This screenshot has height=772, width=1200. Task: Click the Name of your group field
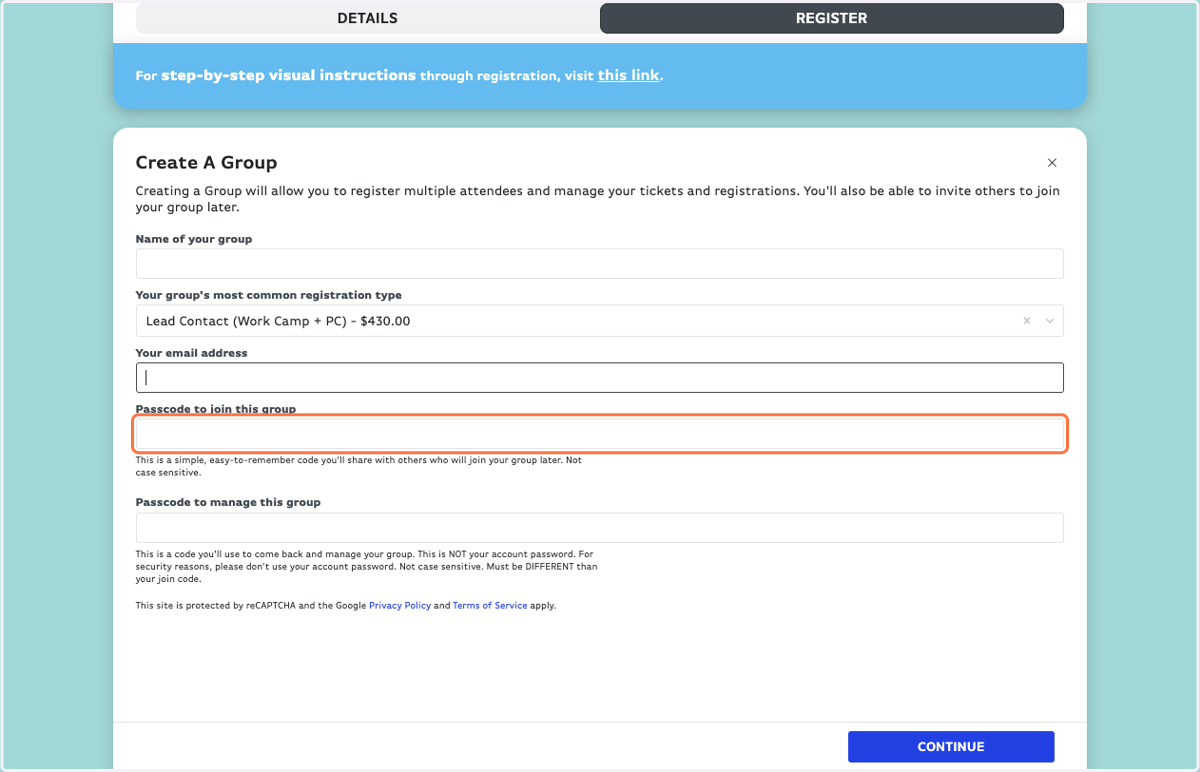point(600,264)
